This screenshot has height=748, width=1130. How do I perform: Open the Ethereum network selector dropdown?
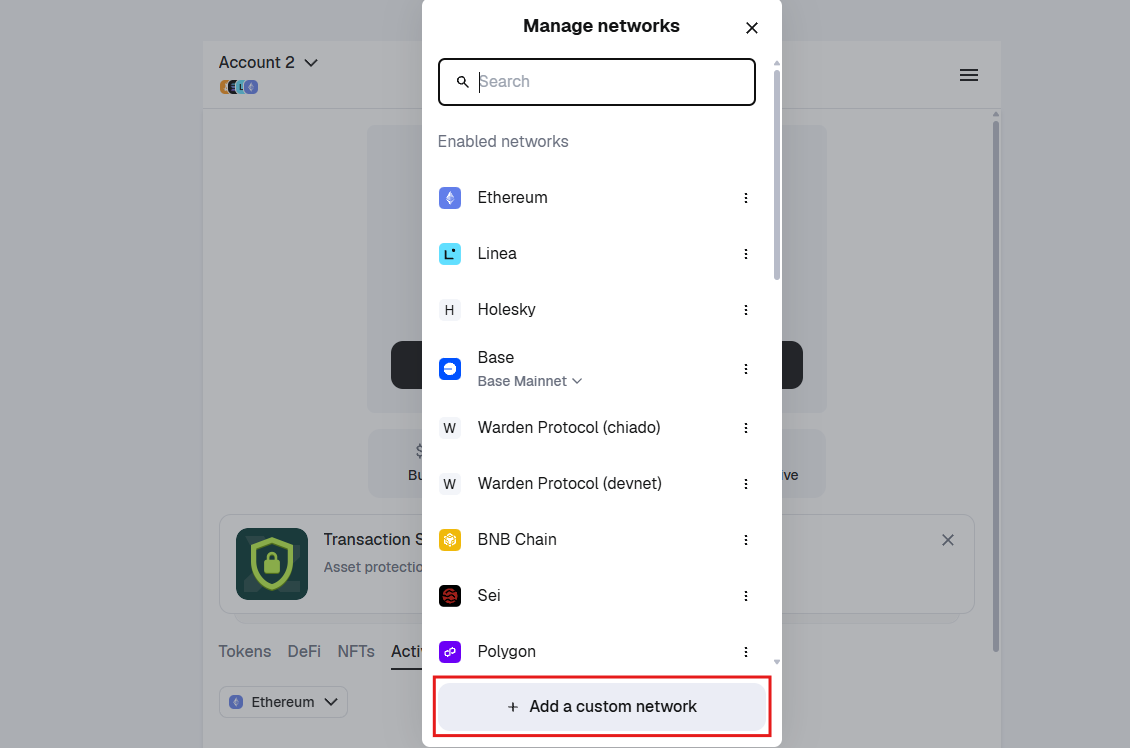pos(283,702)
